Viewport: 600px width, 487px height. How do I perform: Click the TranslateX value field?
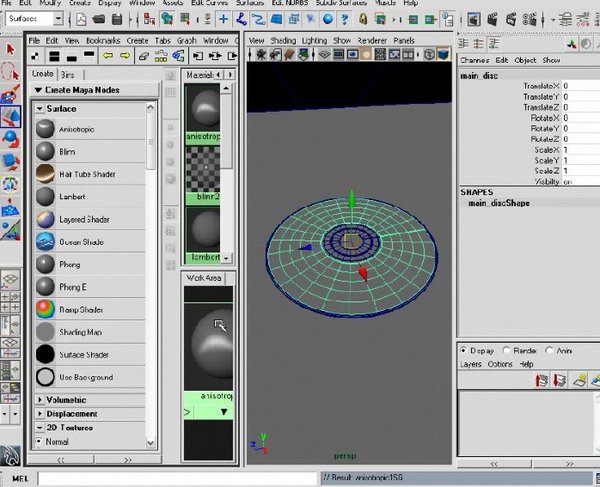point(578,85)
